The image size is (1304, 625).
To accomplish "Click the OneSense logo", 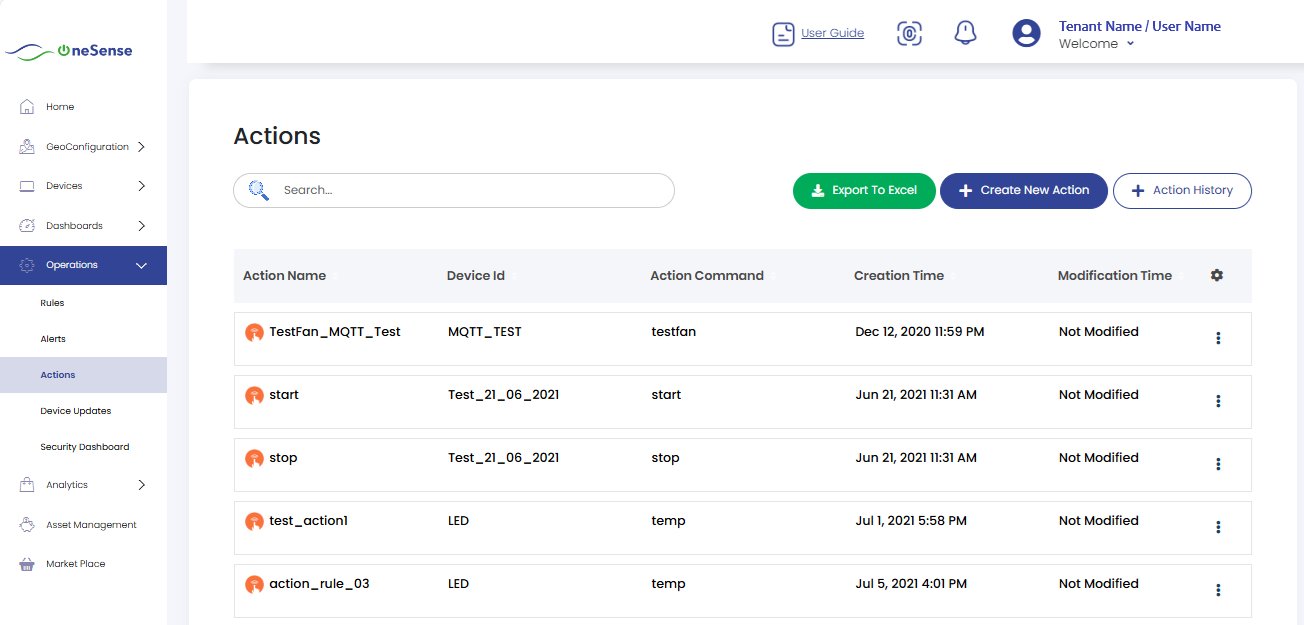I will point(69,51).
